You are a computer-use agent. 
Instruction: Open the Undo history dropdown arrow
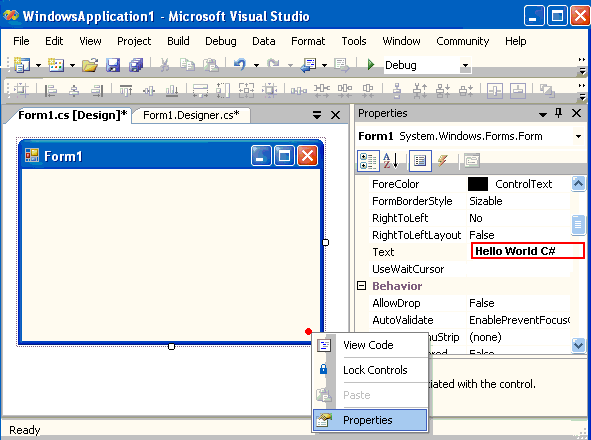[256, 66]
